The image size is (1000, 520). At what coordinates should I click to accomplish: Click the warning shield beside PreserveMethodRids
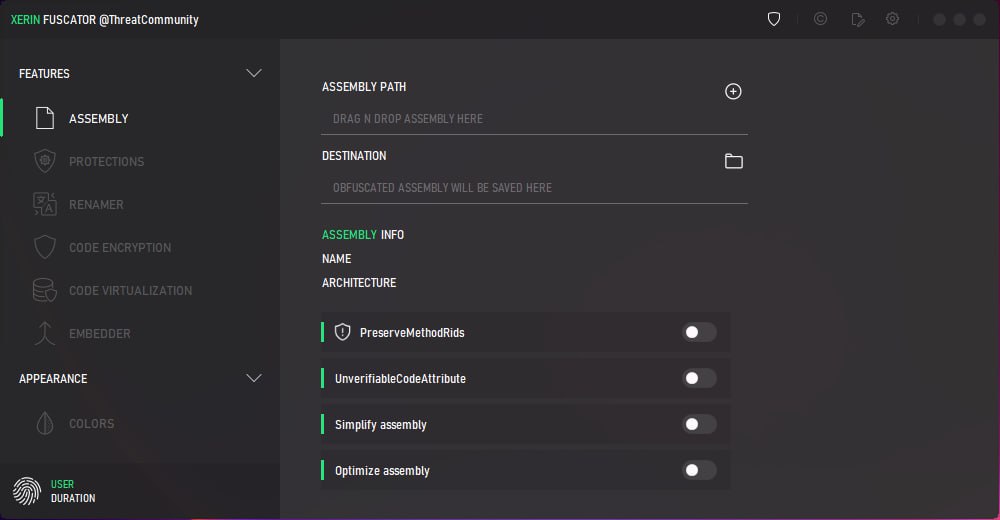click(x=343, y=332)
